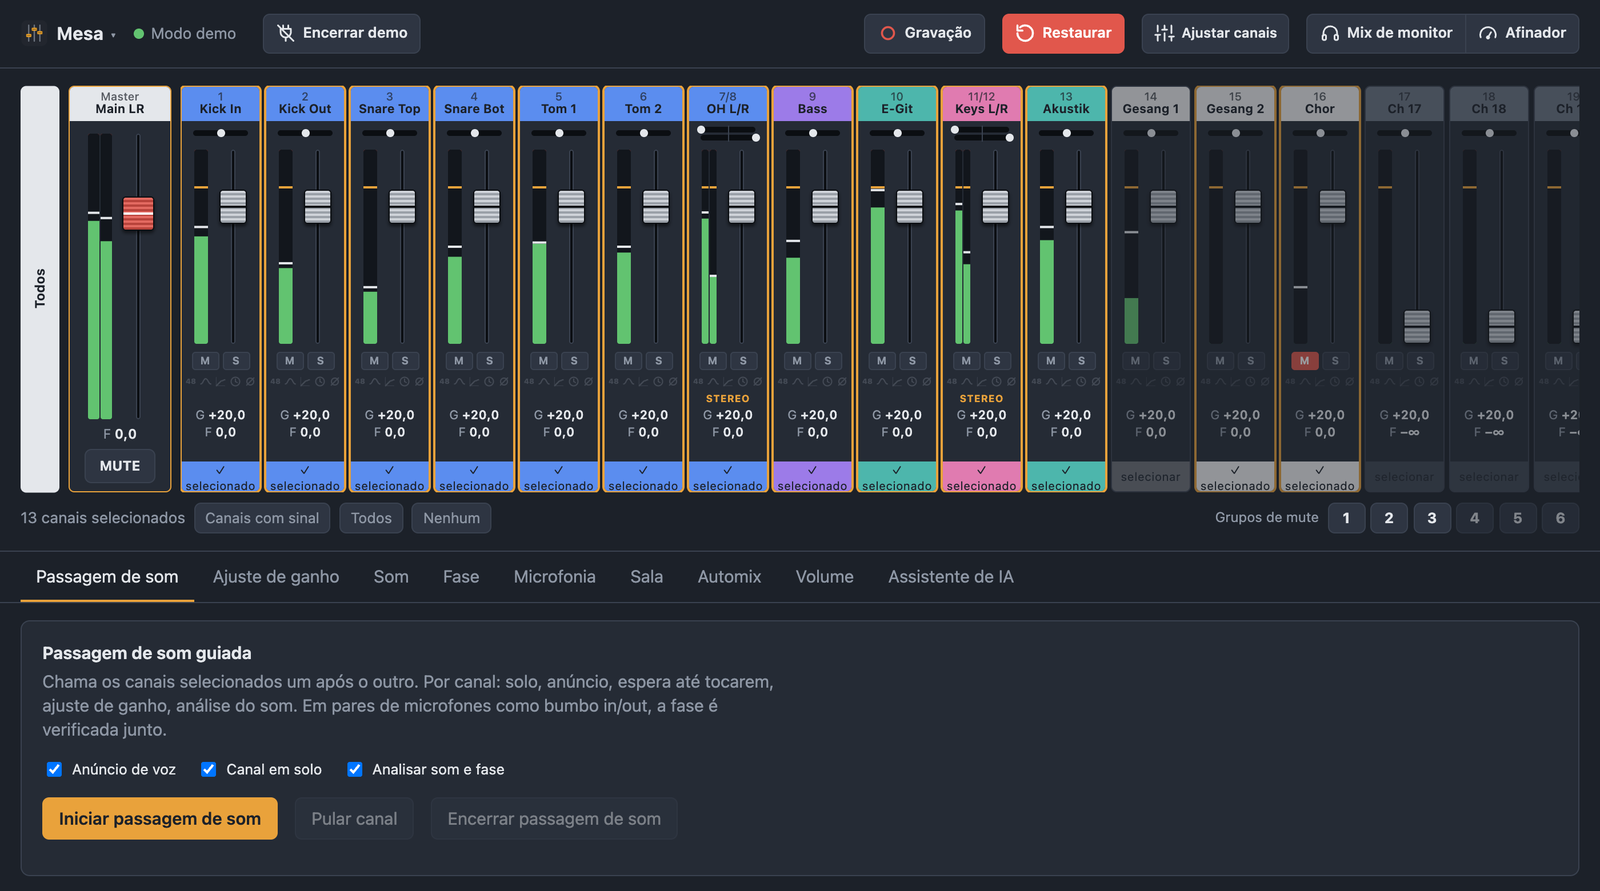The height and width of the screenshot is (891, 1600).
Task: Click the Ch 17 fader handle
Action: tap(1417, 326)
